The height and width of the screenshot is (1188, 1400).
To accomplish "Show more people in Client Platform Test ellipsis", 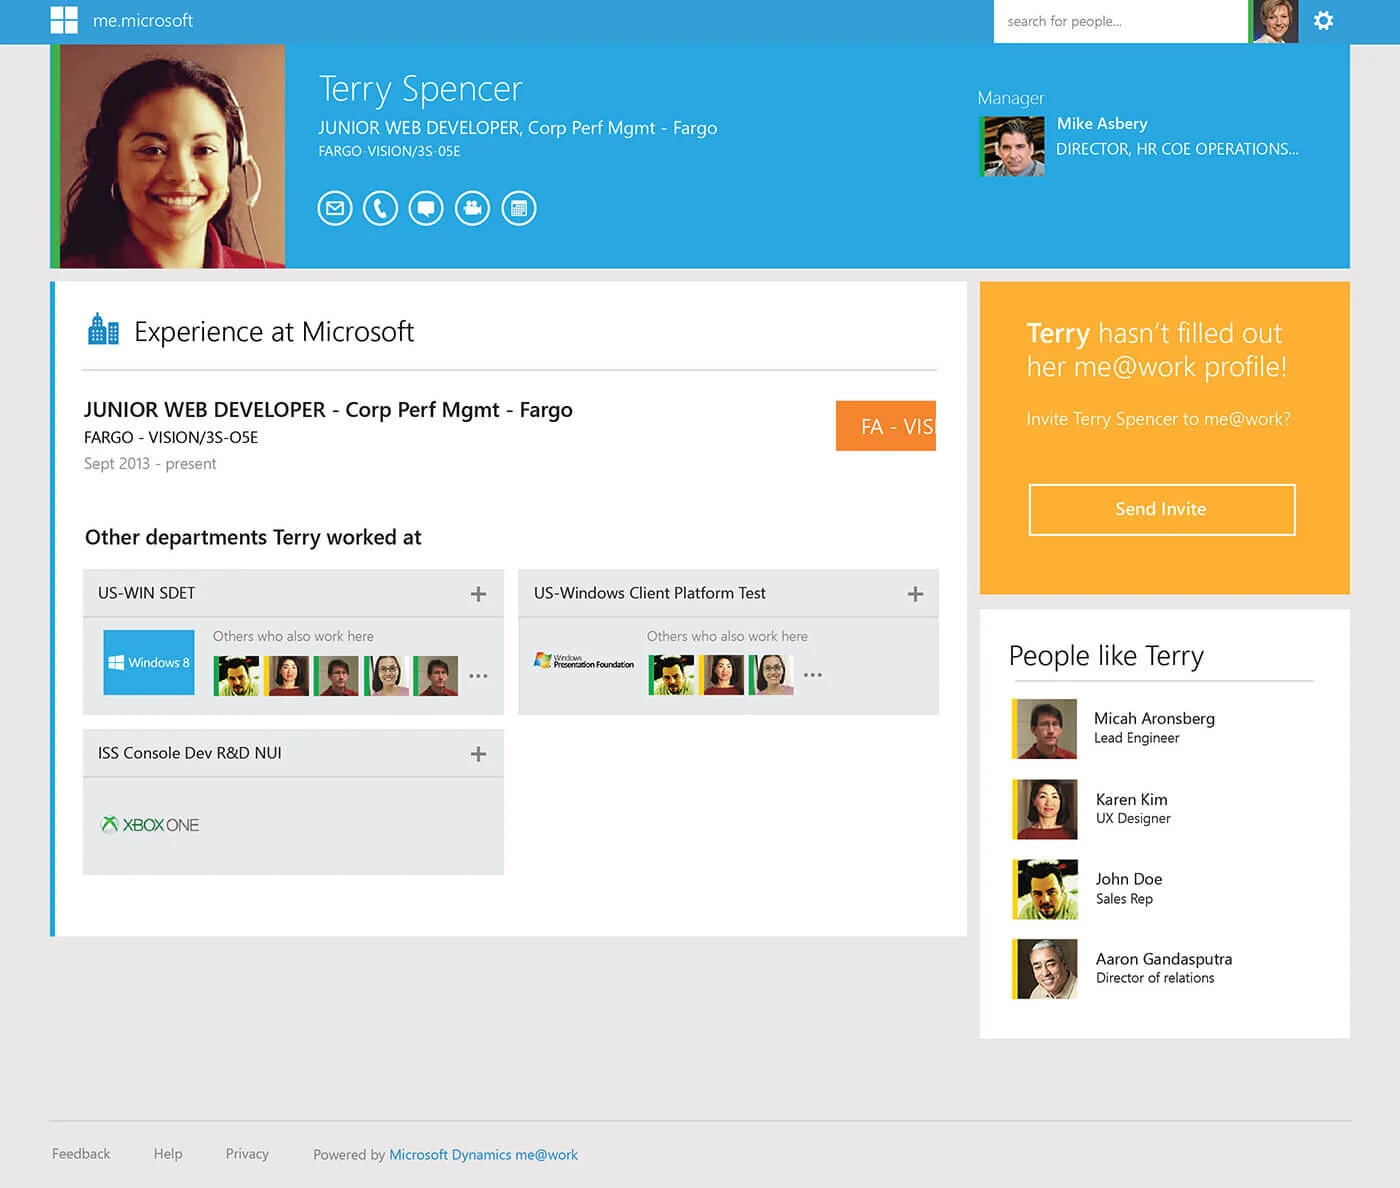I will click(813, 675).
